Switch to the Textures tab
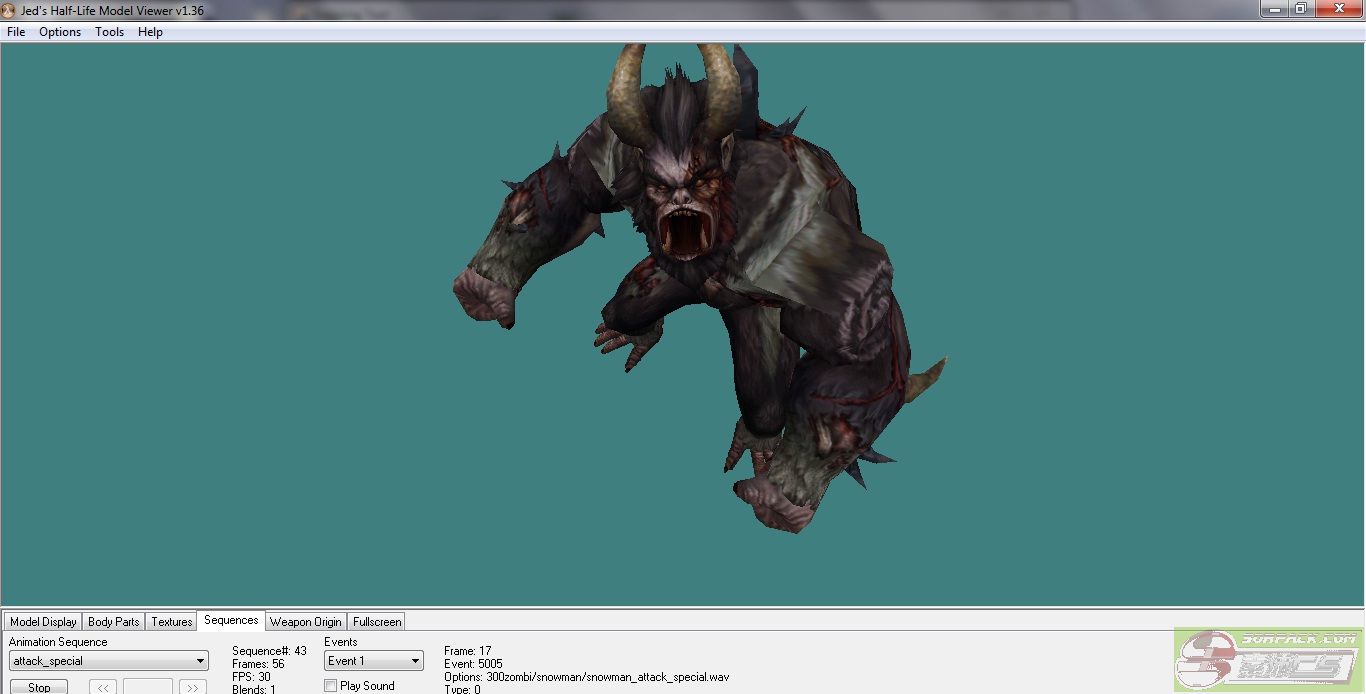The height and width of the screenshot is (694, 1366). click(172, 622)
